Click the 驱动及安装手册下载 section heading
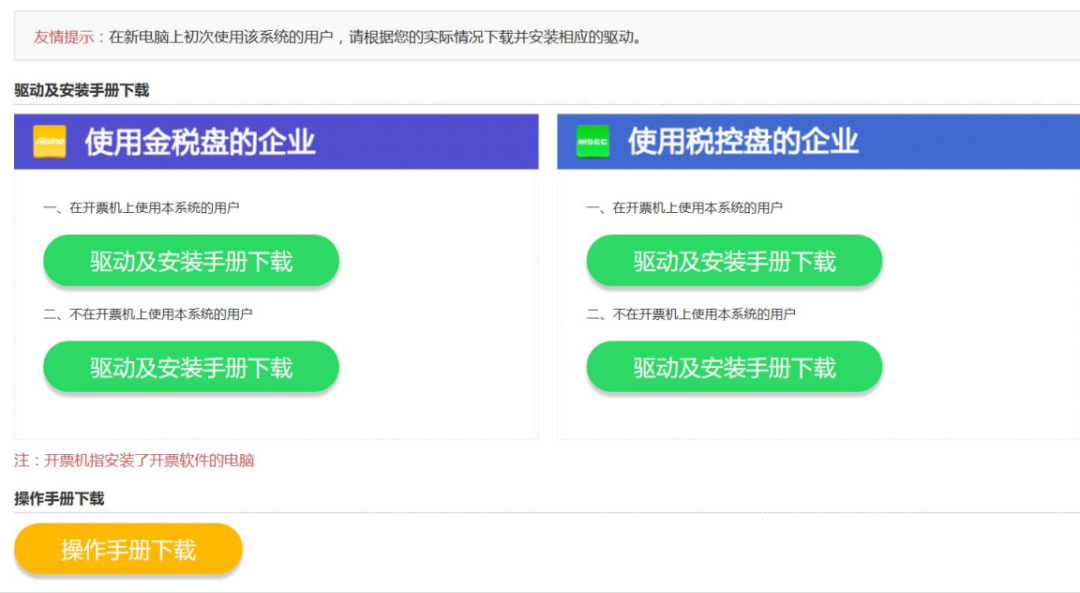This screenshot has height=593, width=1080. [81, 90]
